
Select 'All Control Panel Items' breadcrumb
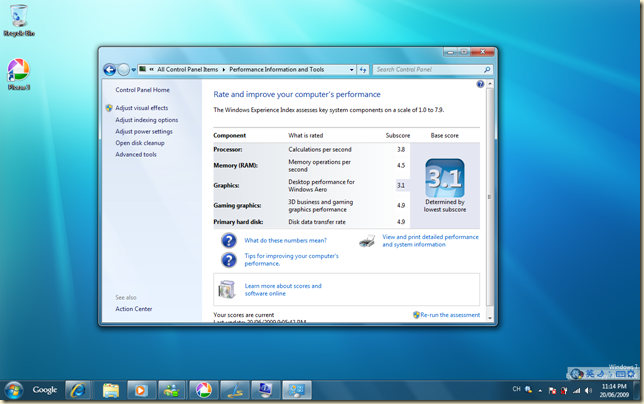188,69
